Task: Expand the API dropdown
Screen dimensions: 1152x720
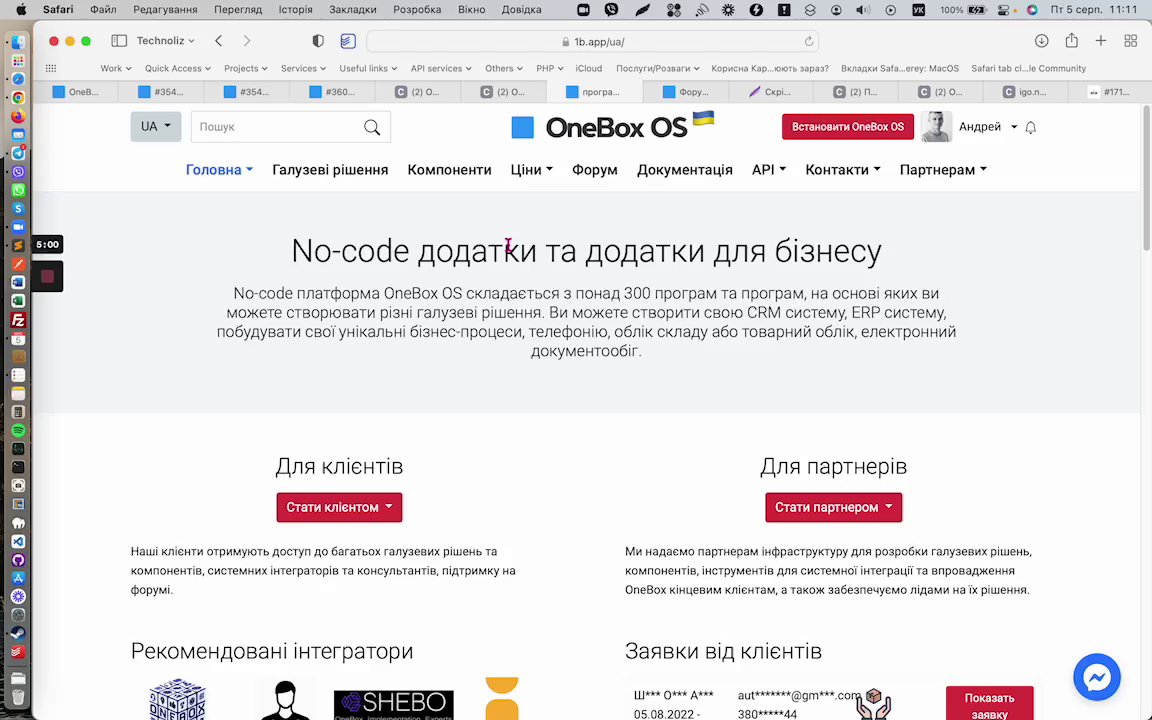Action: (768, 170)
